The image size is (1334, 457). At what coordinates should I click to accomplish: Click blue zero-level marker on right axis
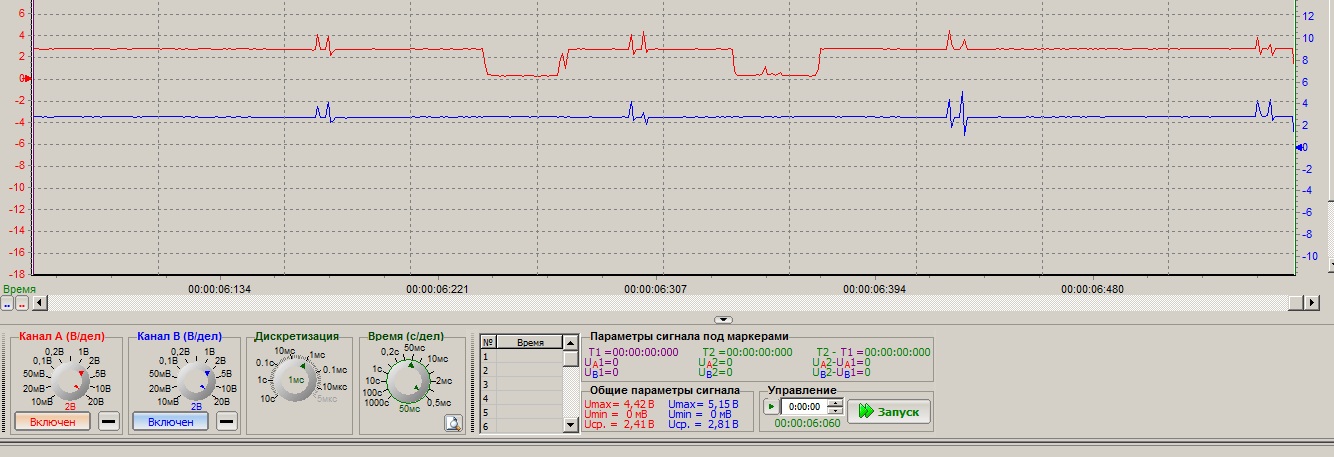point(1299,147)
